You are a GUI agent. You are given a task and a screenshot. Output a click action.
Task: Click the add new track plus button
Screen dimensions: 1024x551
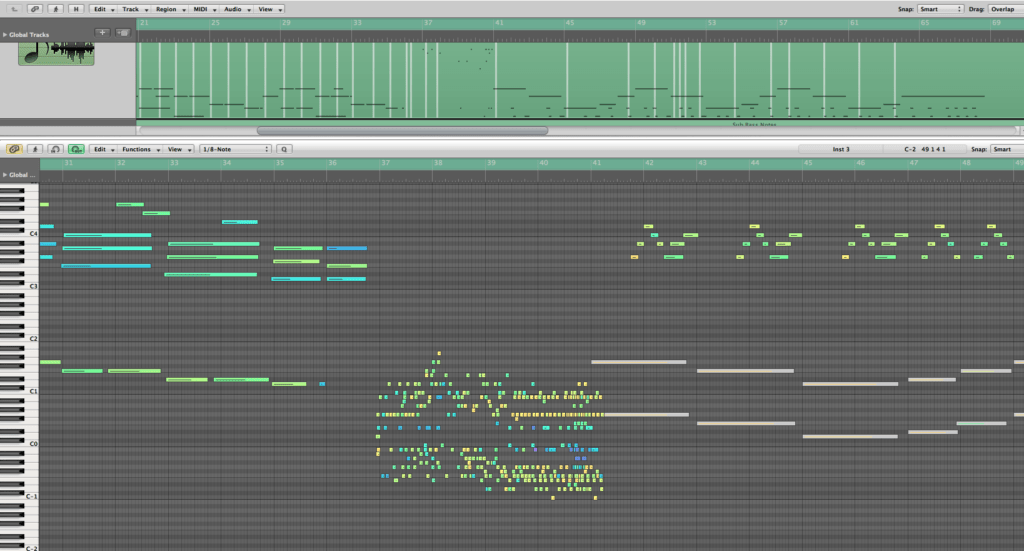tap(103, 32)
